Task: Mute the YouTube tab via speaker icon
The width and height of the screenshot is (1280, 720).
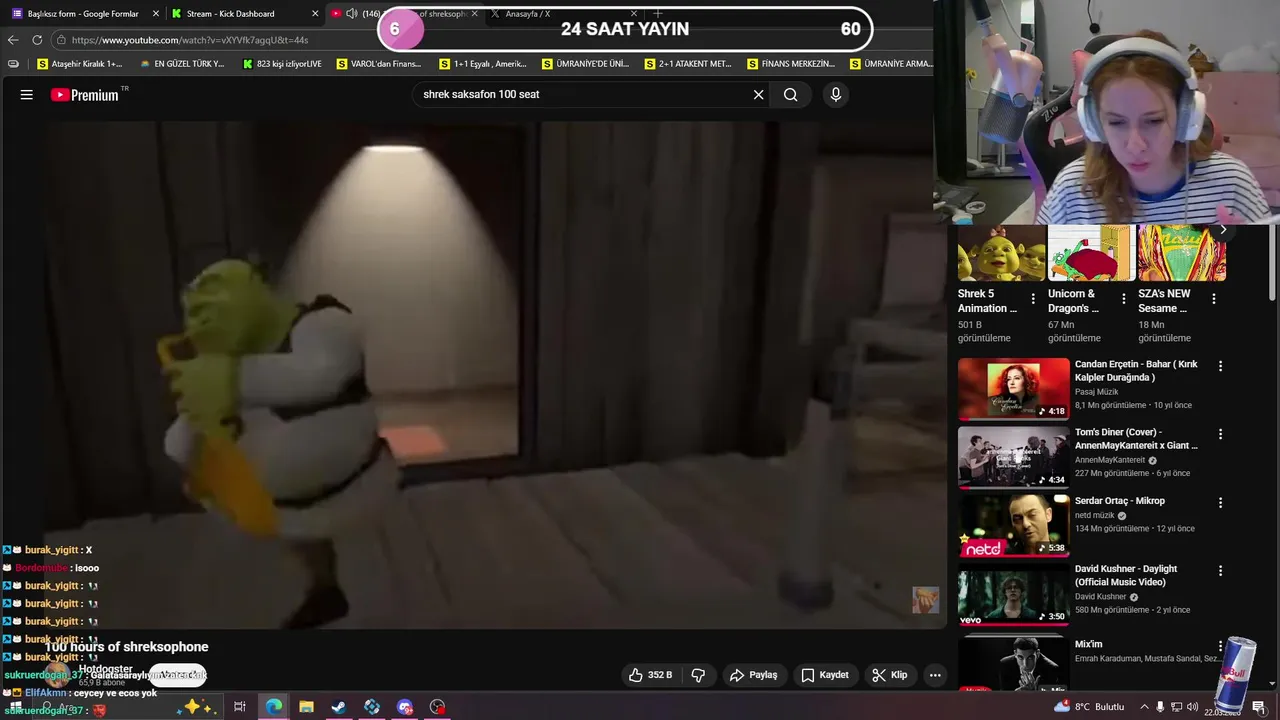Action: [x=351, y=14]
